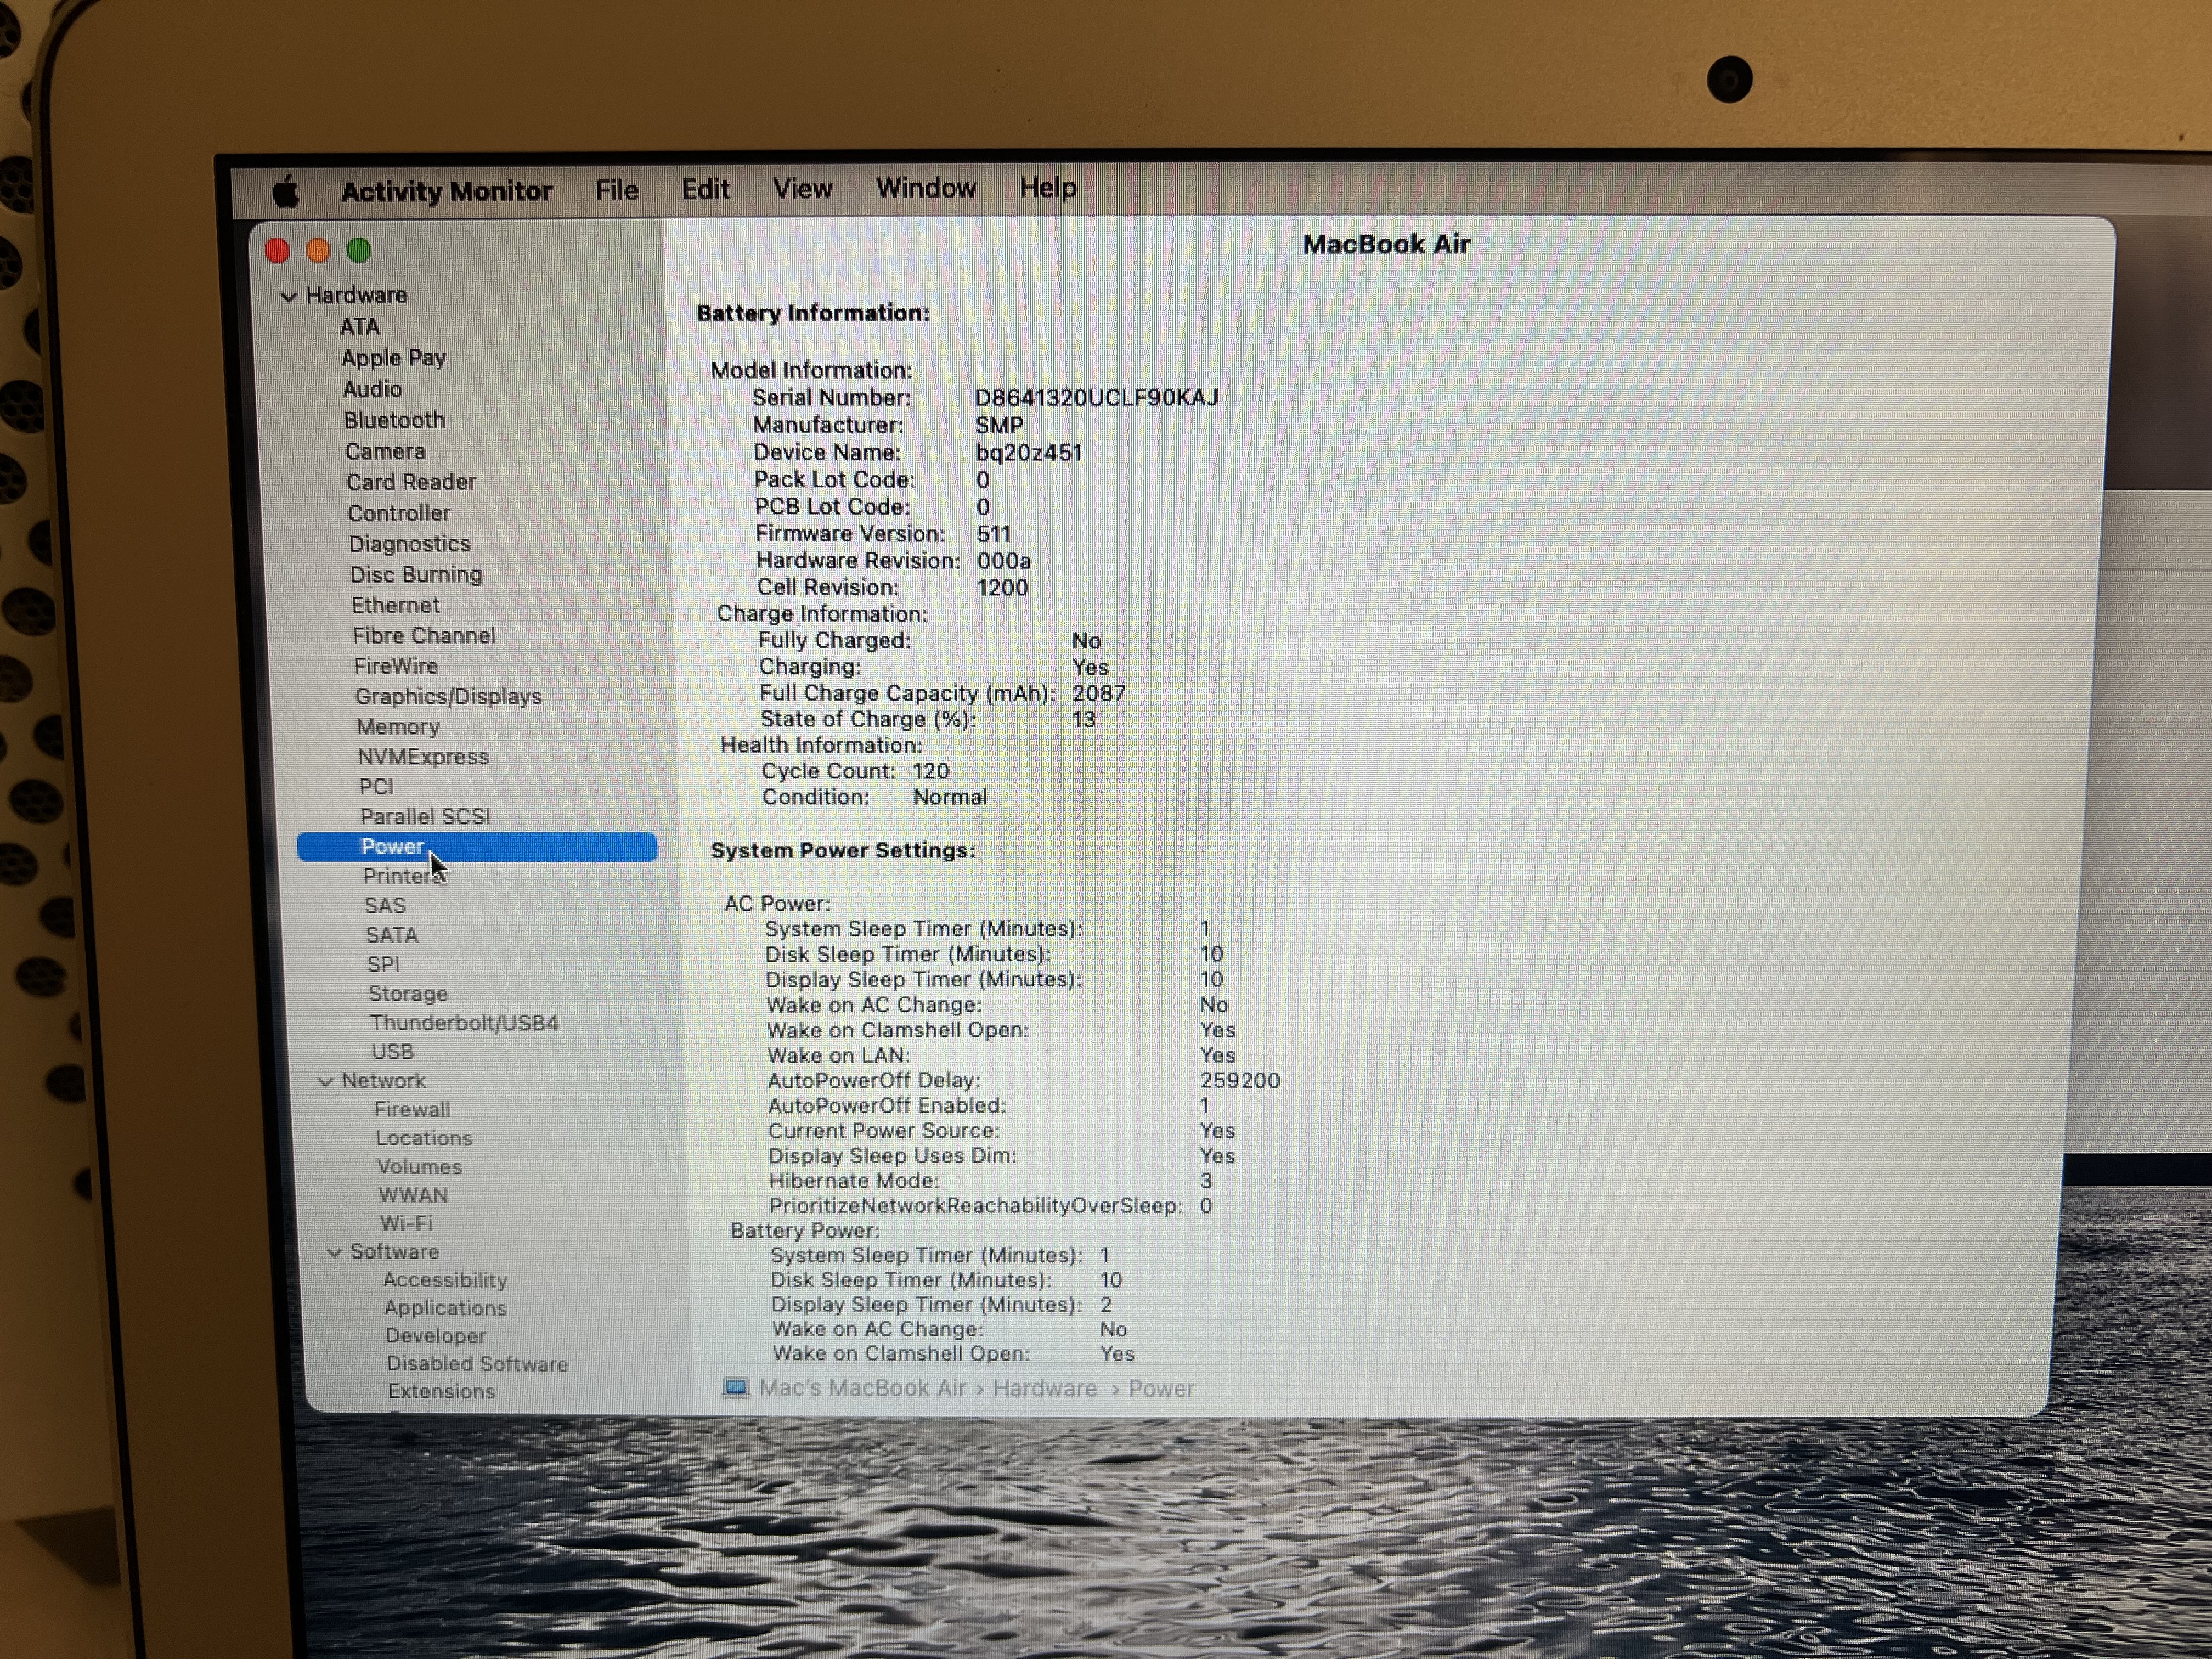2212x1659 pixels.
Task: Maximize the window with the green button
Action: click(x=359, y=250)
